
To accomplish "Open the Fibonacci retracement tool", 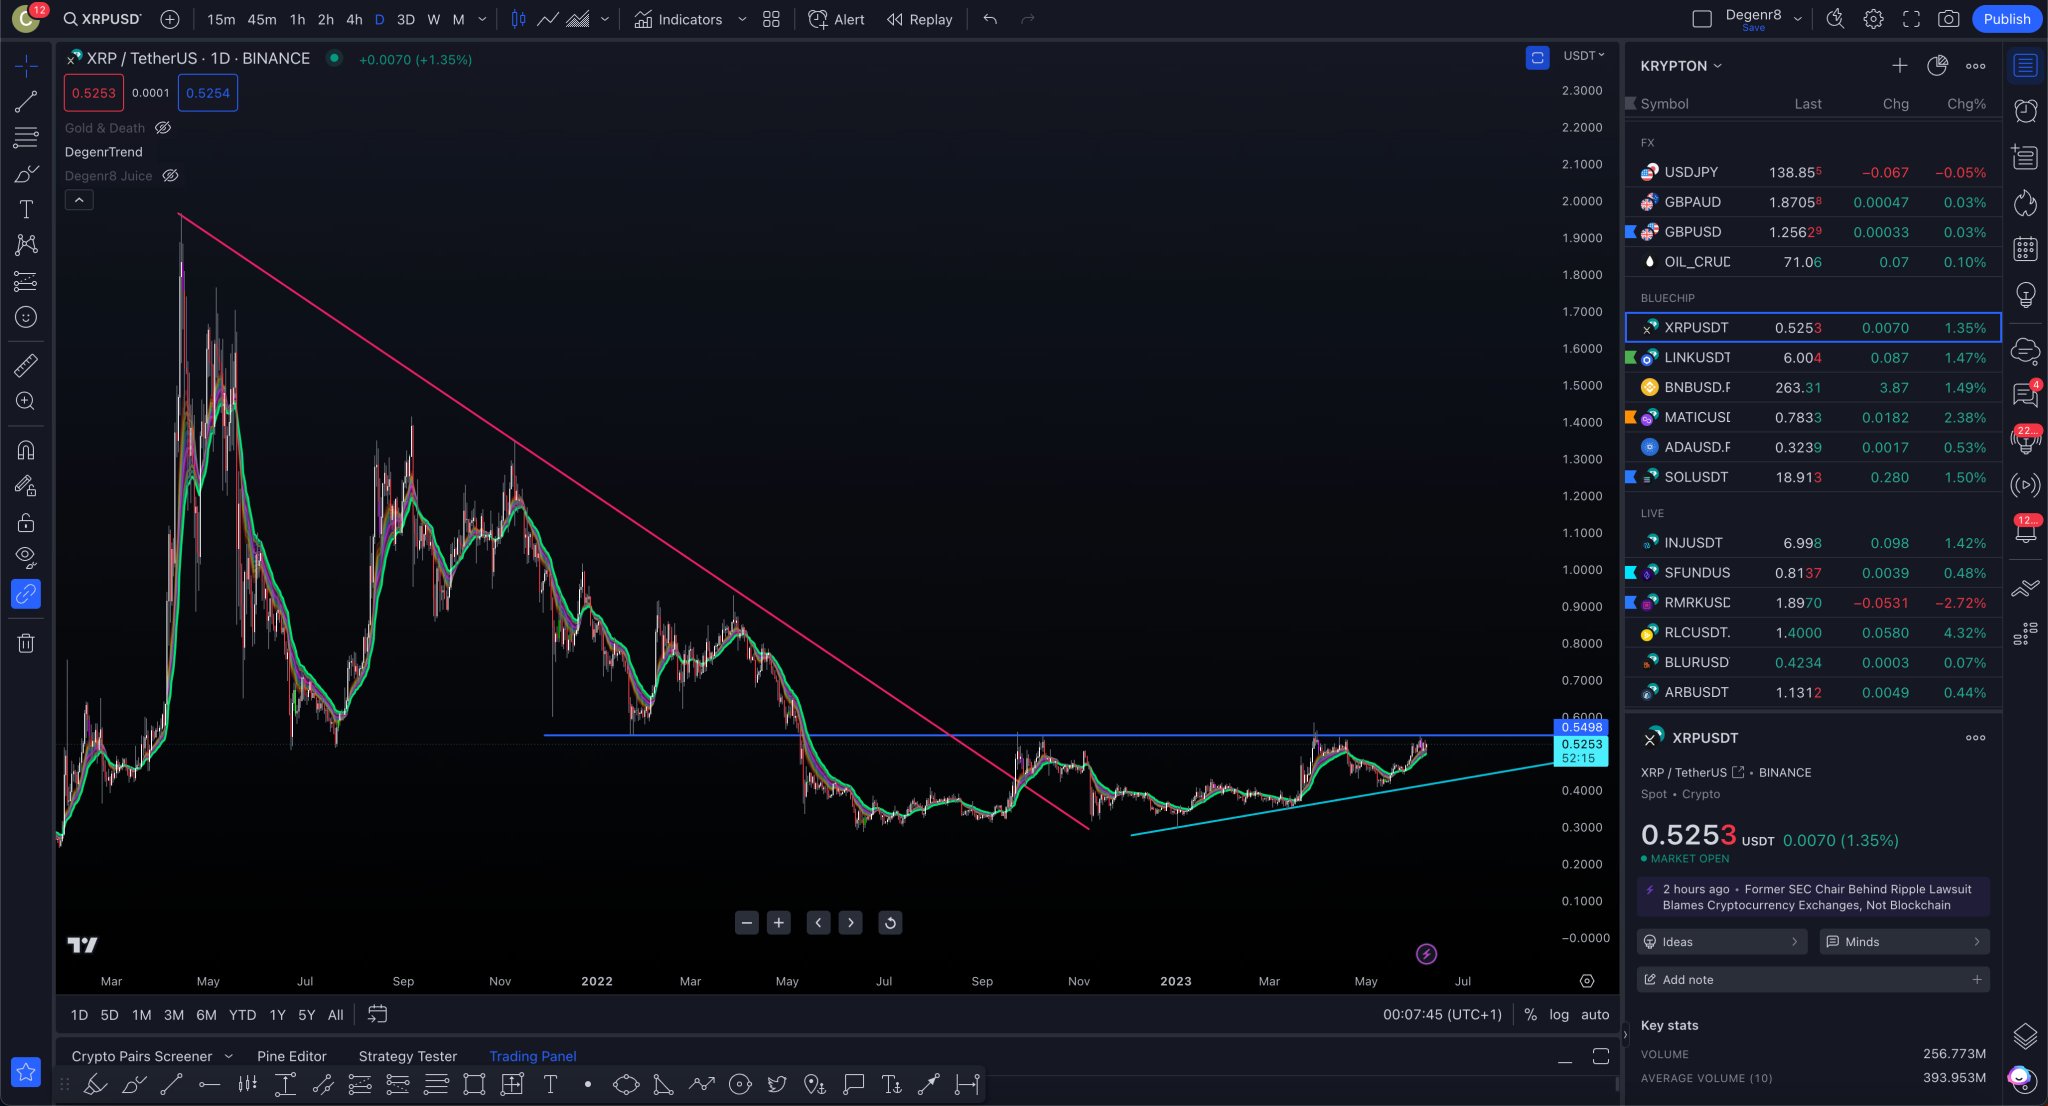I will [x=26, y=137].
